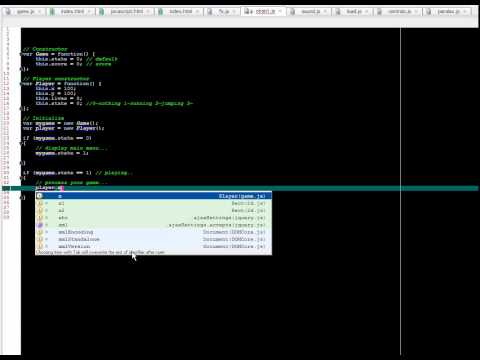Click the var player = new Player line

[63, 128]
